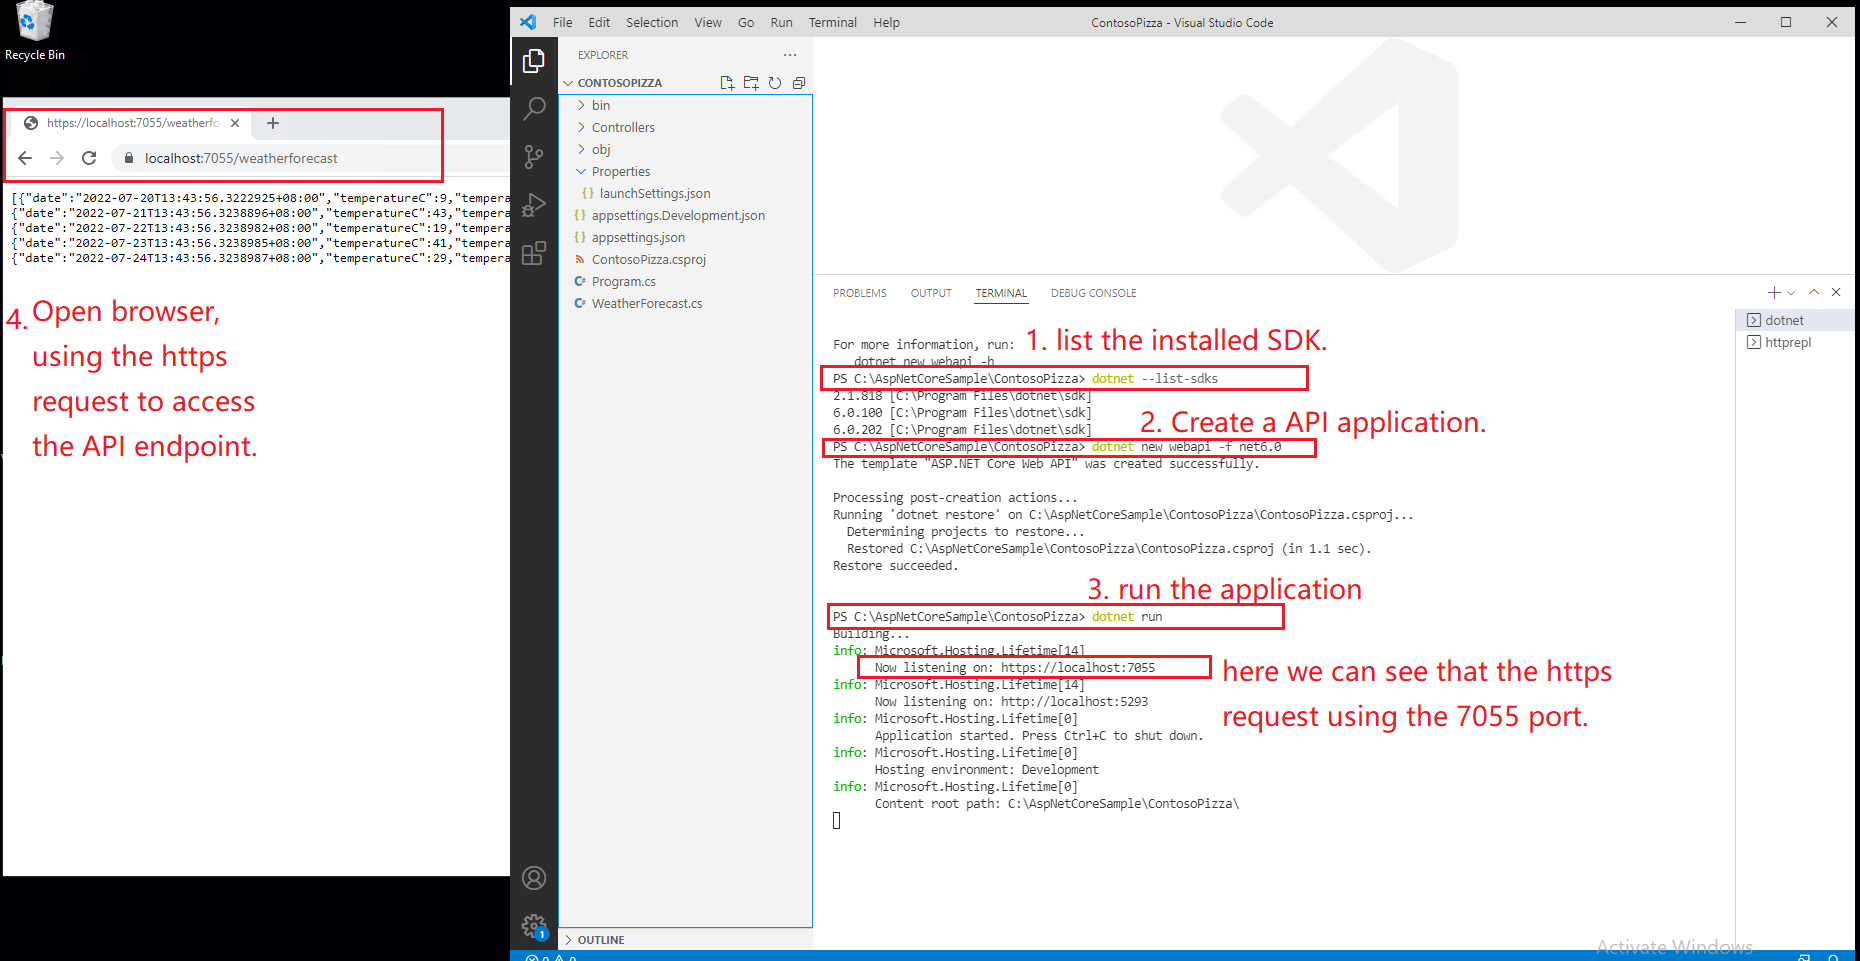Click the New Folder icon in Explorer
Viewport: 1860px width, 961px height.
click(x=751, y=83)
